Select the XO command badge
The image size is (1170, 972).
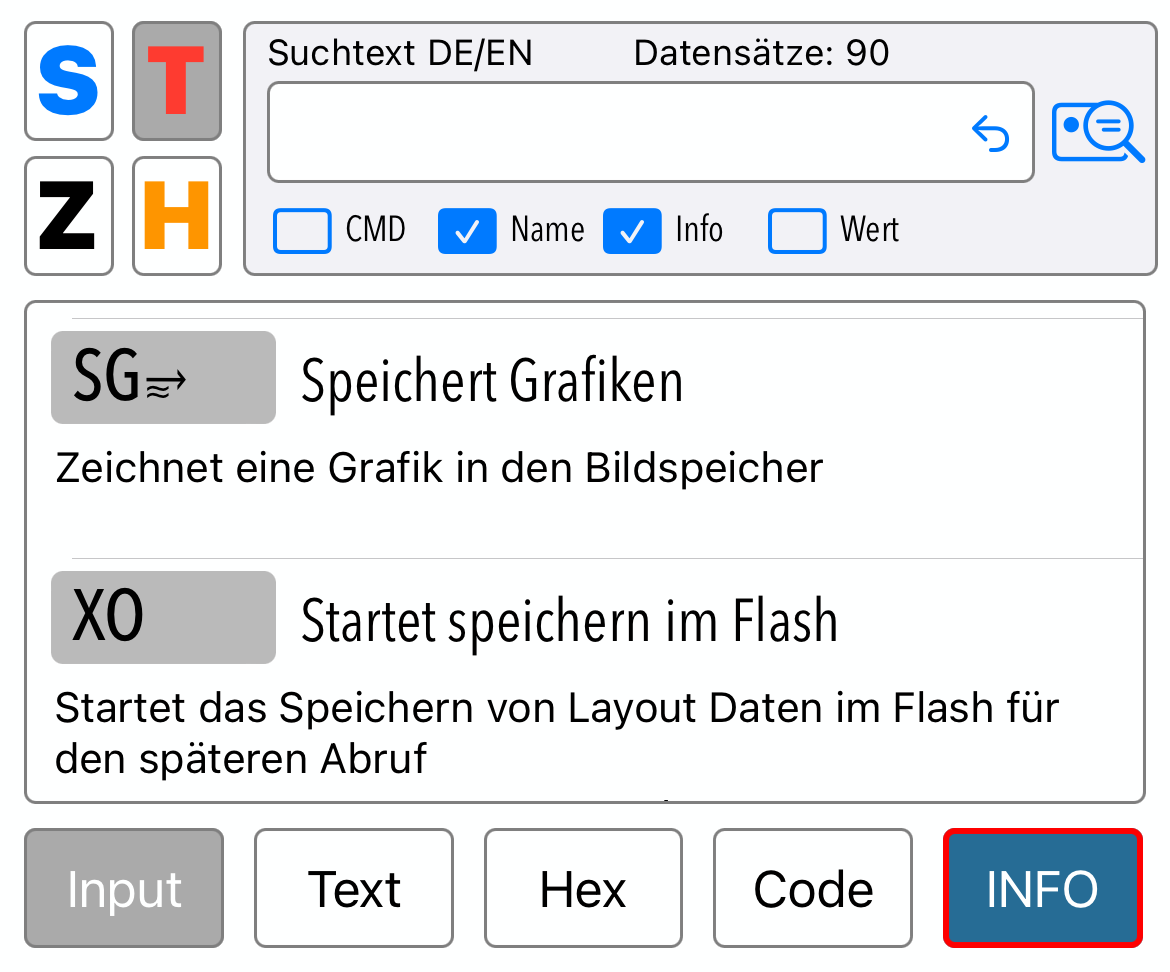tap(163, 617)
